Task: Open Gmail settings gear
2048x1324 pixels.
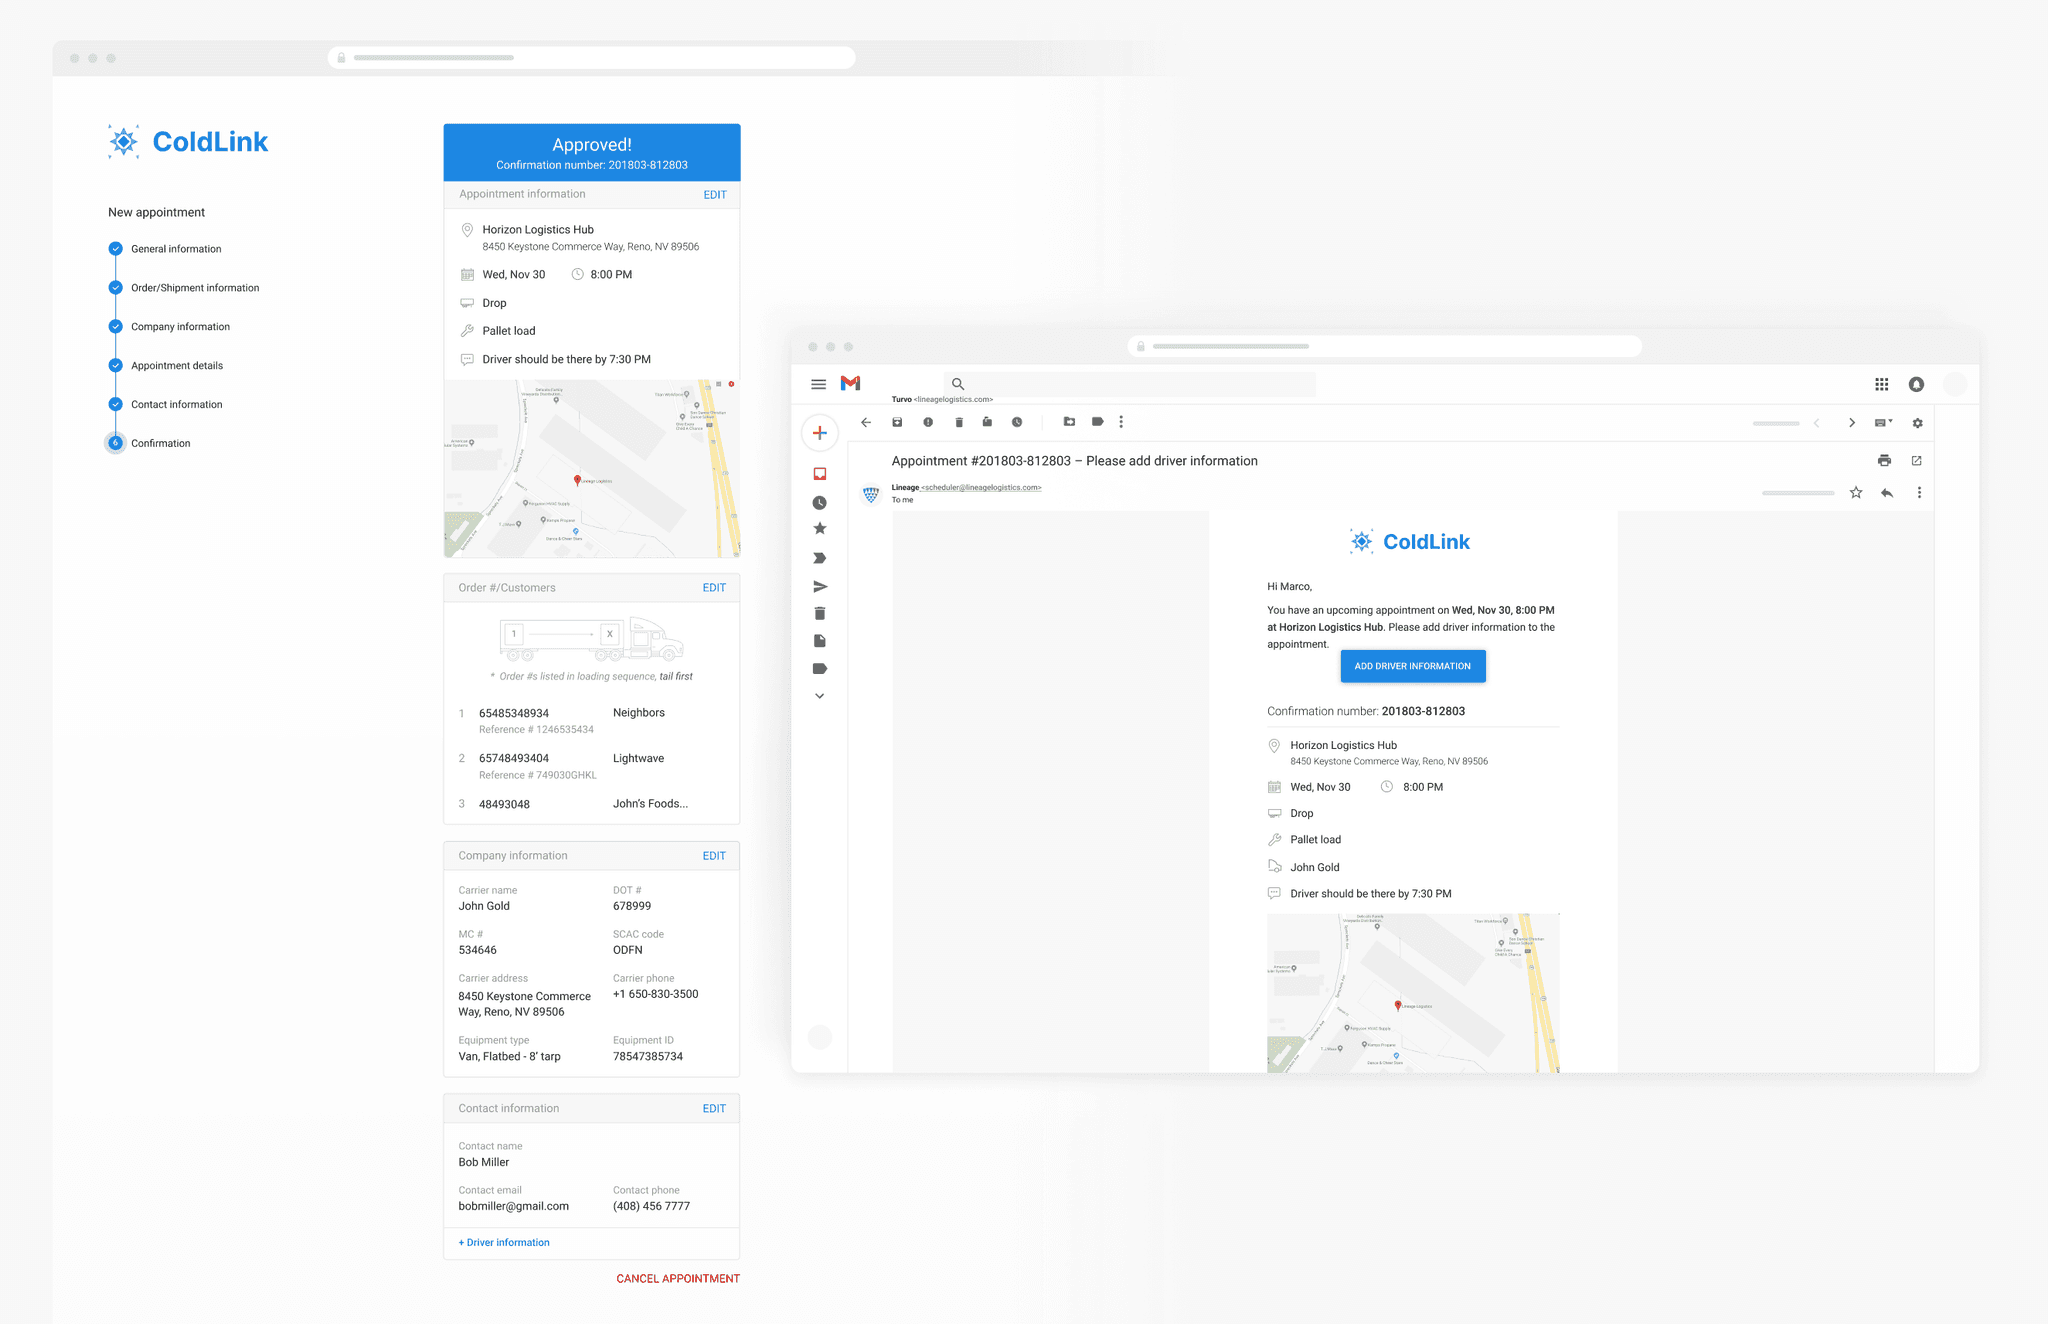Action: [x=1917, y=423]
